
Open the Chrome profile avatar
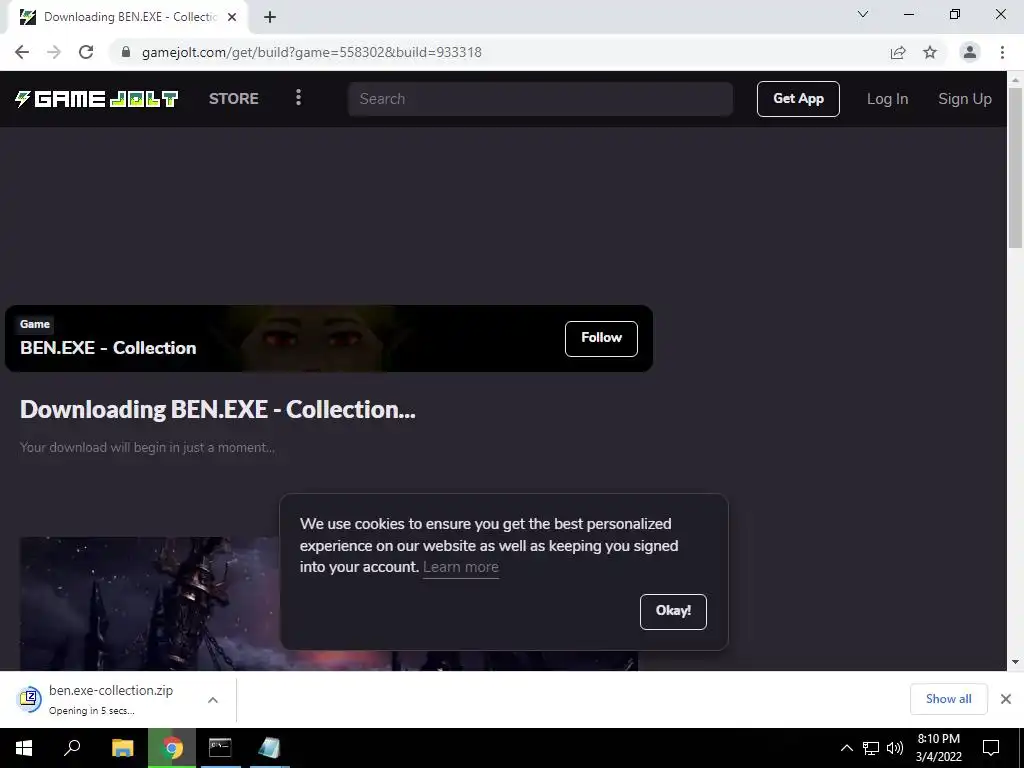[x=970, y=52]
